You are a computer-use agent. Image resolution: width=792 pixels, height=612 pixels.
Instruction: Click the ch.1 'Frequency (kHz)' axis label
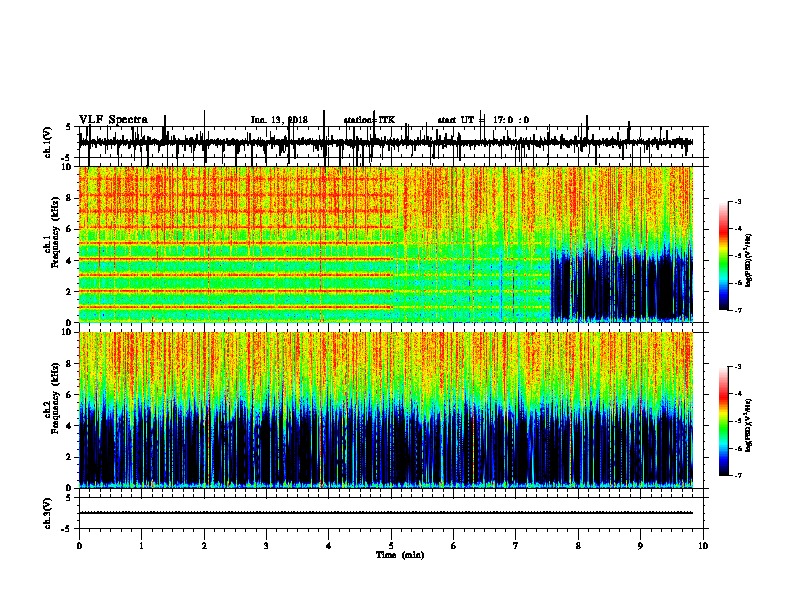pyautogui.click(x=55, y=233)
